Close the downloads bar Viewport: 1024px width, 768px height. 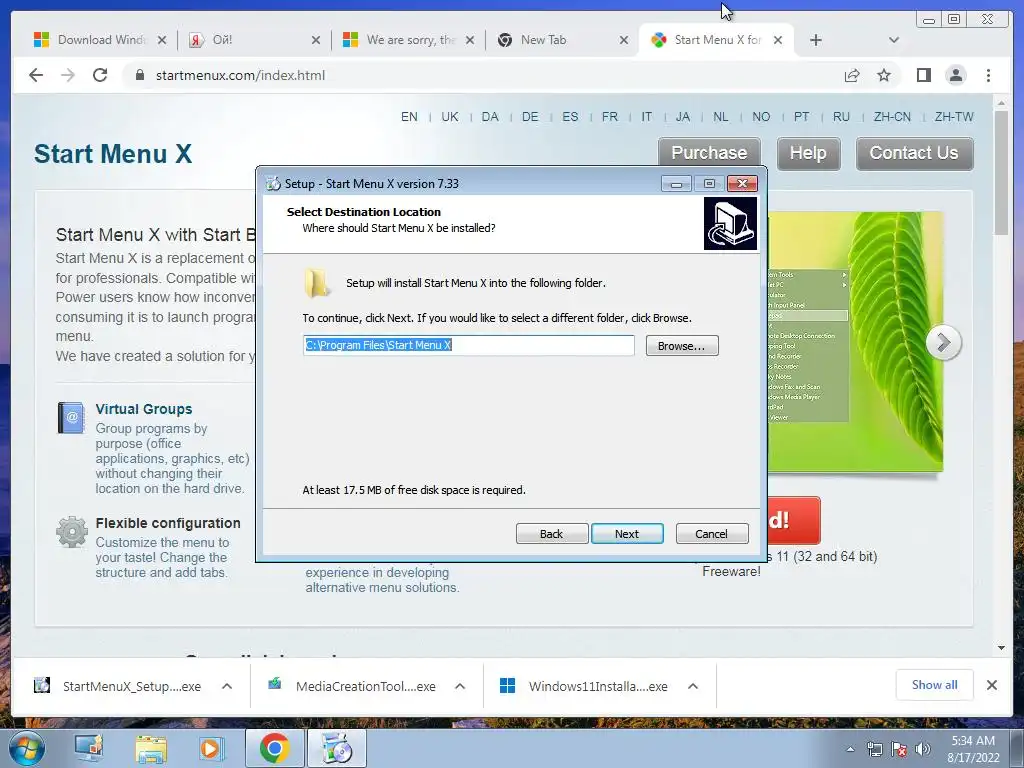[991, 685]
